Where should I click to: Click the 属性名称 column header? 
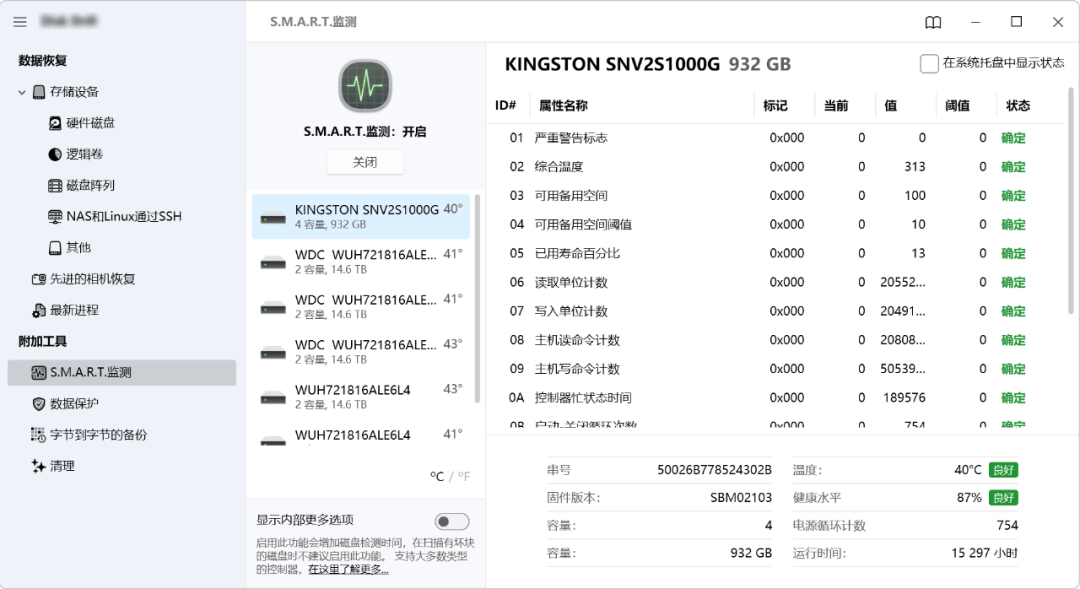563,105
